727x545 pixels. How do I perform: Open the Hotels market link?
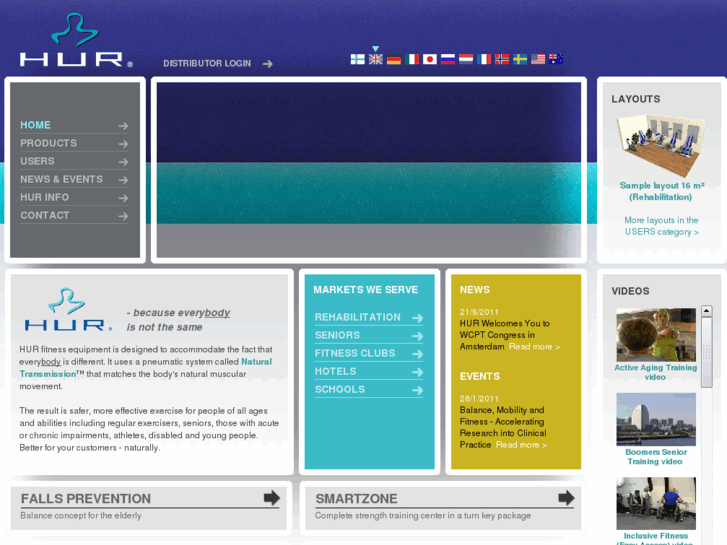(335, 372)
